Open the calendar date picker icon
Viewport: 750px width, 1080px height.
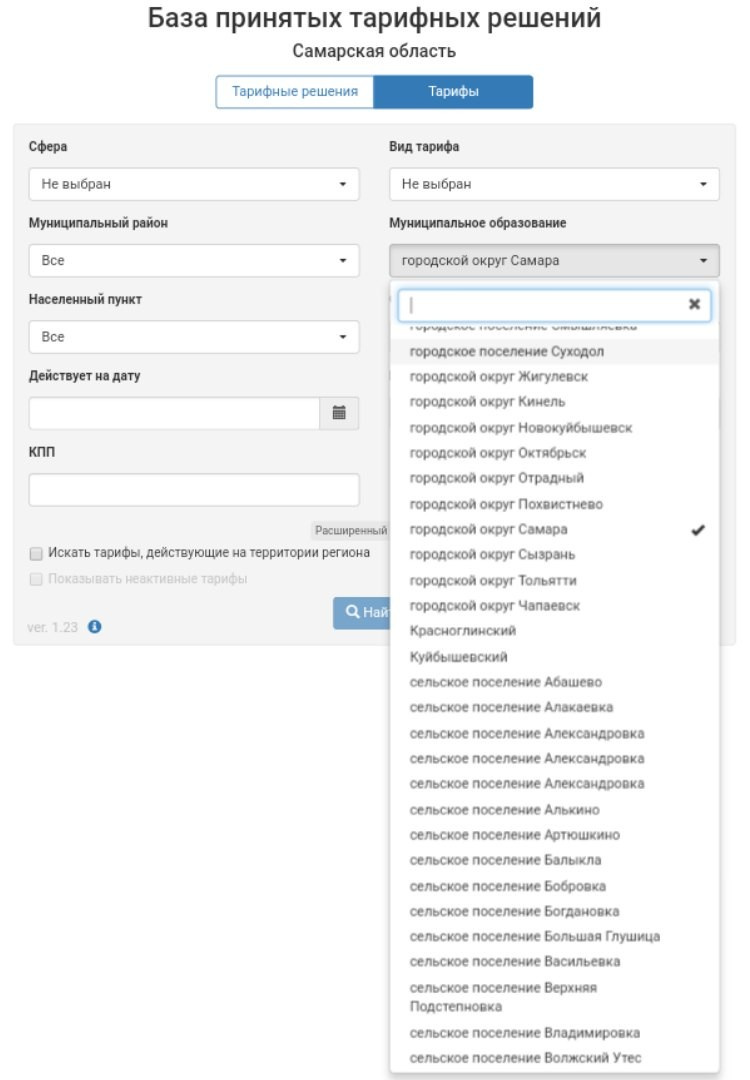339,413
